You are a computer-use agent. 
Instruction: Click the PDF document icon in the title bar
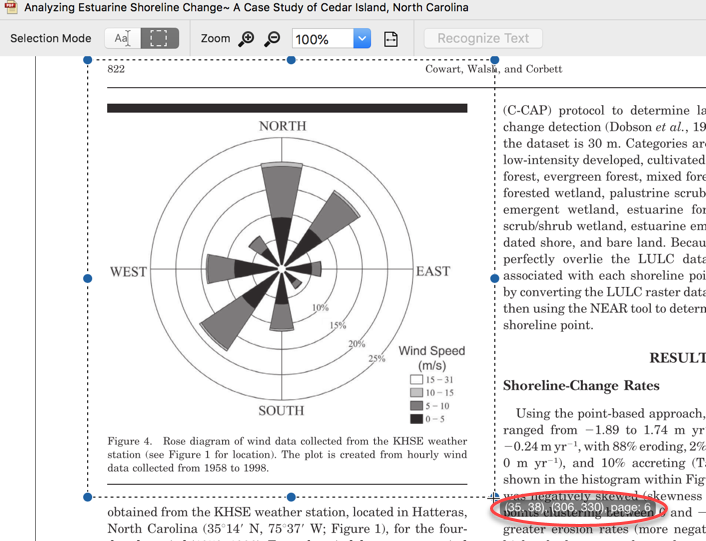(x=11, y=7)
